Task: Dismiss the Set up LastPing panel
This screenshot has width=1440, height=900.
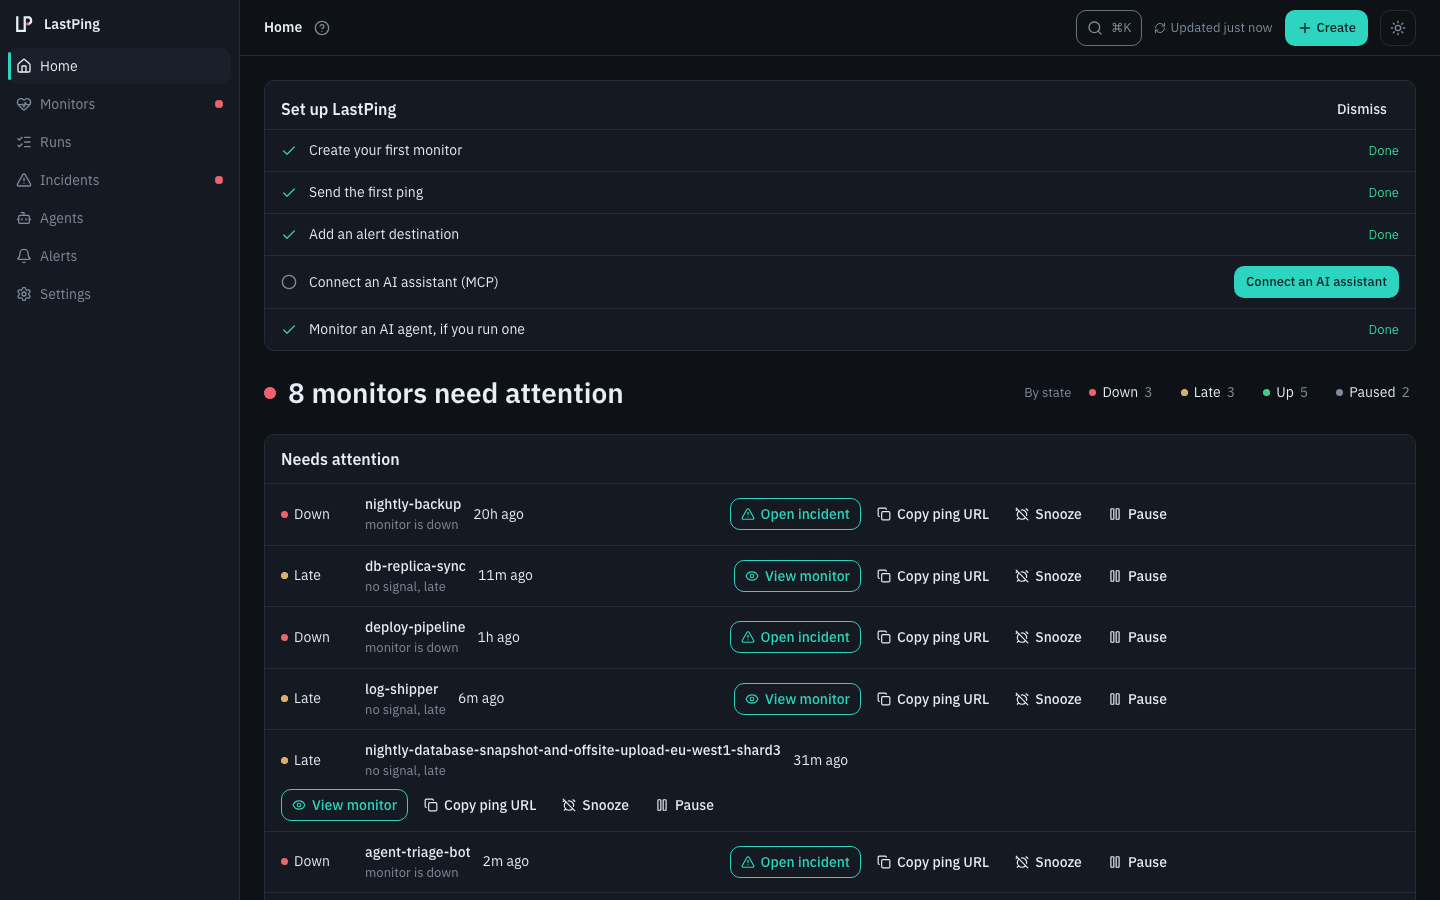Action: point(1362,109)
